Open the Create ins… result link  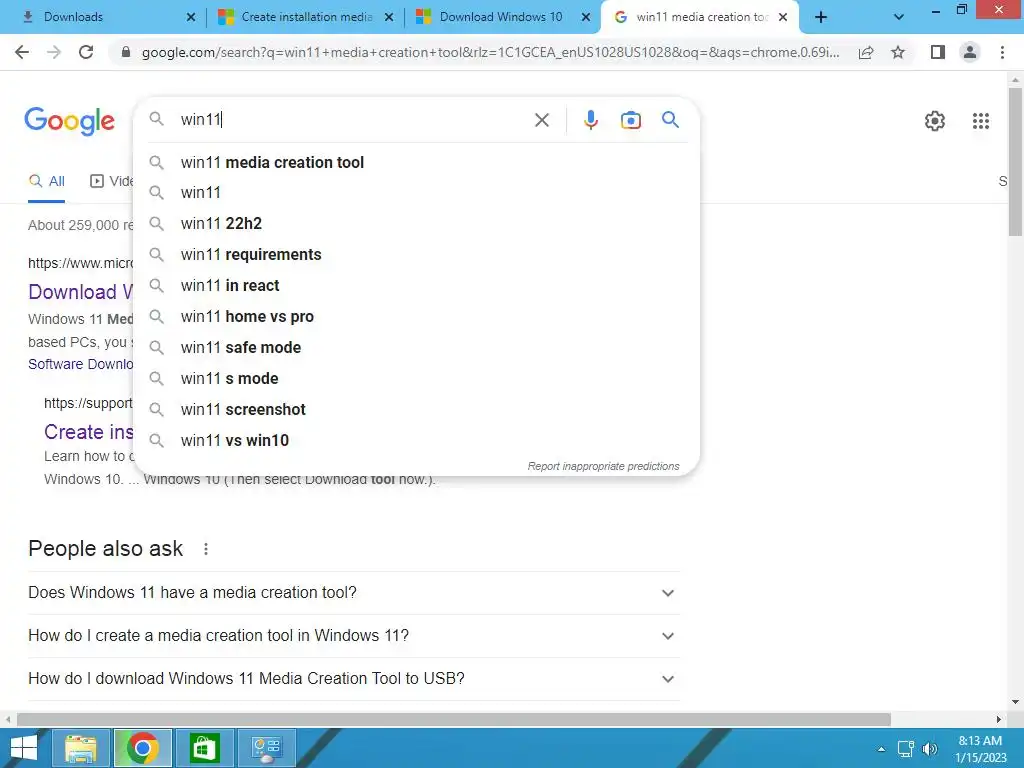click(x=88, y=432)
